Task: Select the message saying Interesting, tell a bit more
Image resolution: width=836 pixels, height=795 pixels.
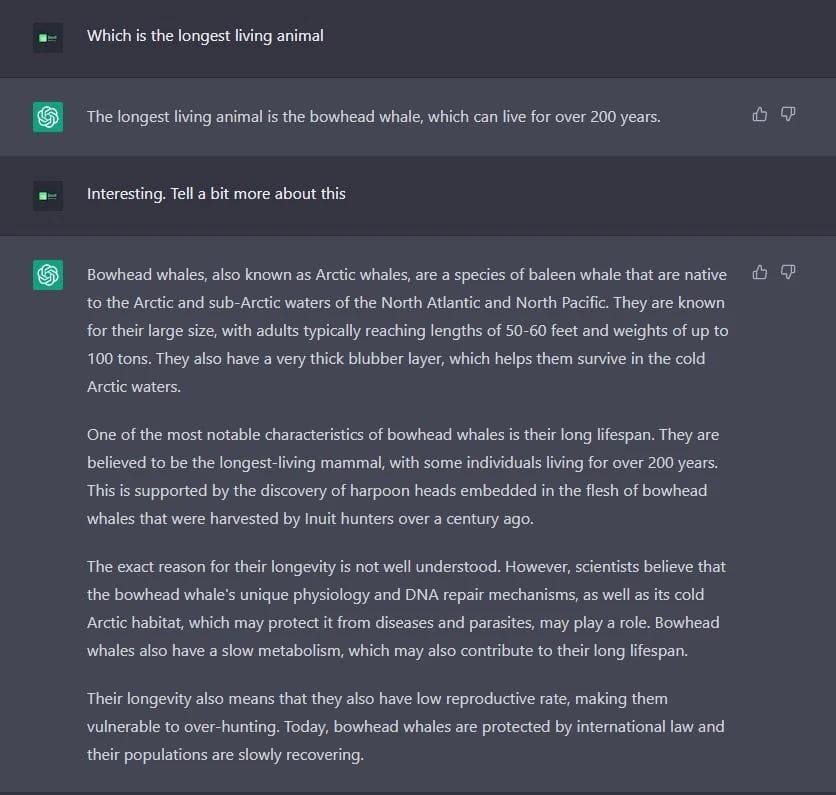Action: click(216, 194)
